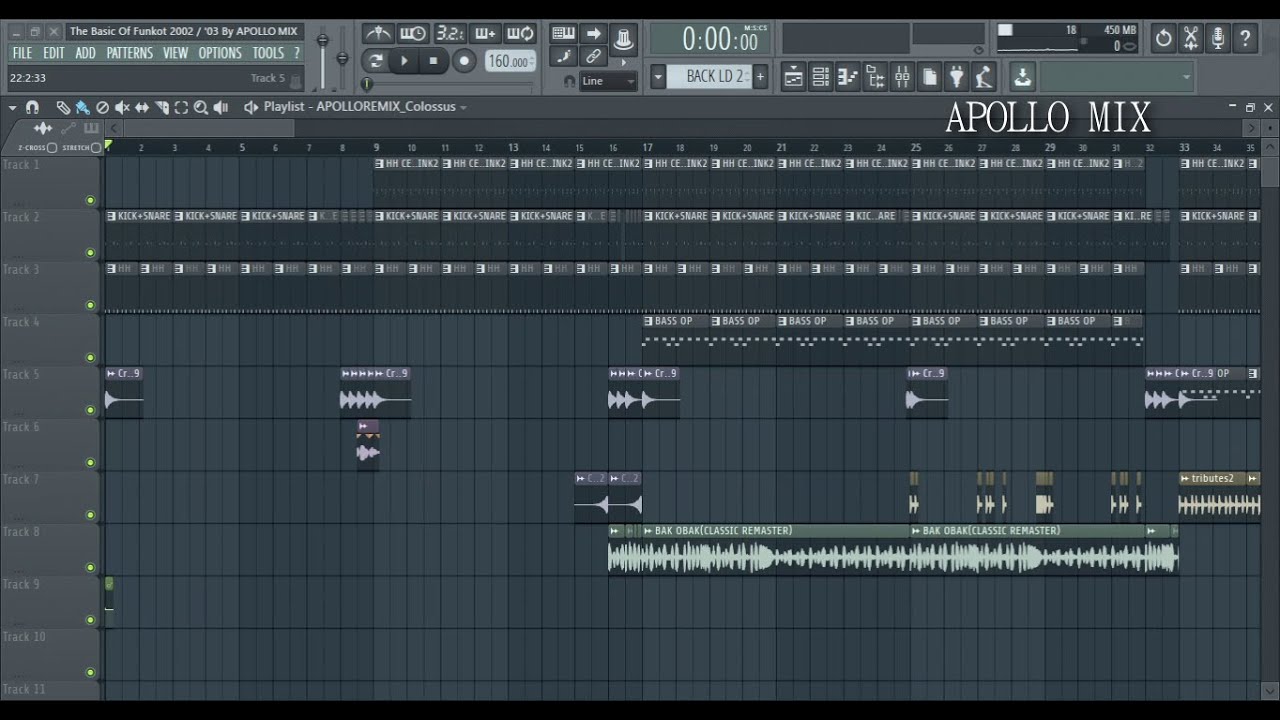The height and width of the screenshot is (720, 1280).
Task: Open the Line snap dropdown
Action: coord(608,81)
